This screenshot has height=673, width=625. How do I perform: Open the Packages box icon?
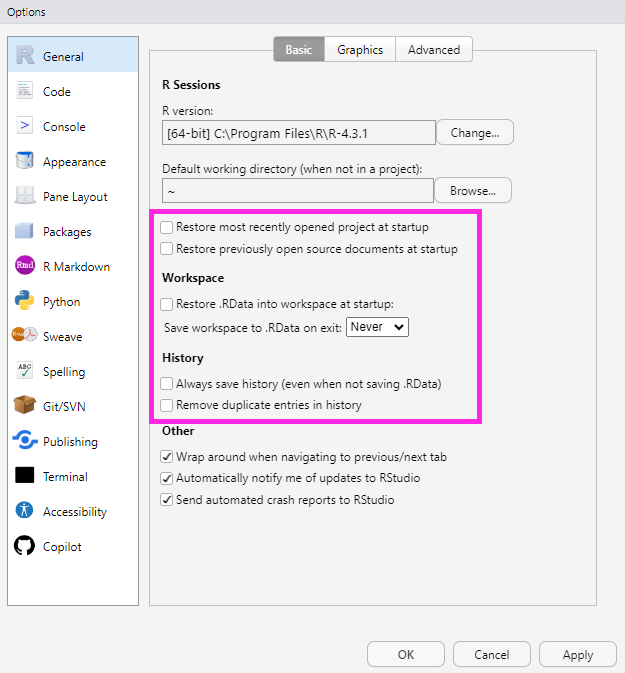pyautogui.click(x=24, y=230)
